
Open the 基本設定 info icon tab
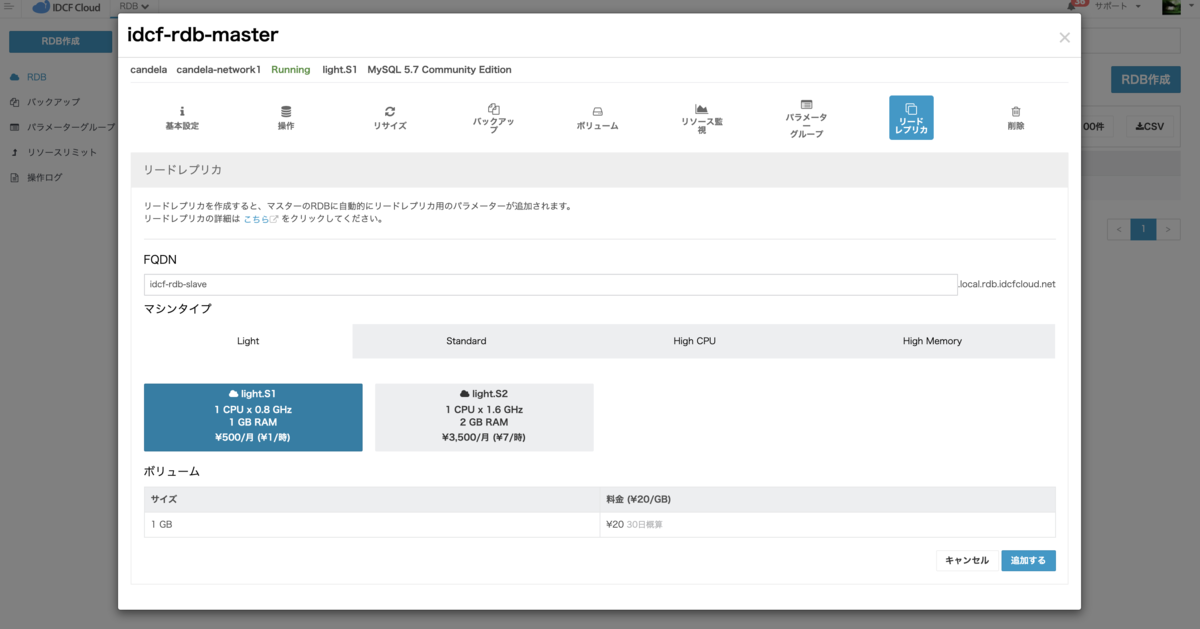[x=182, y=118]
